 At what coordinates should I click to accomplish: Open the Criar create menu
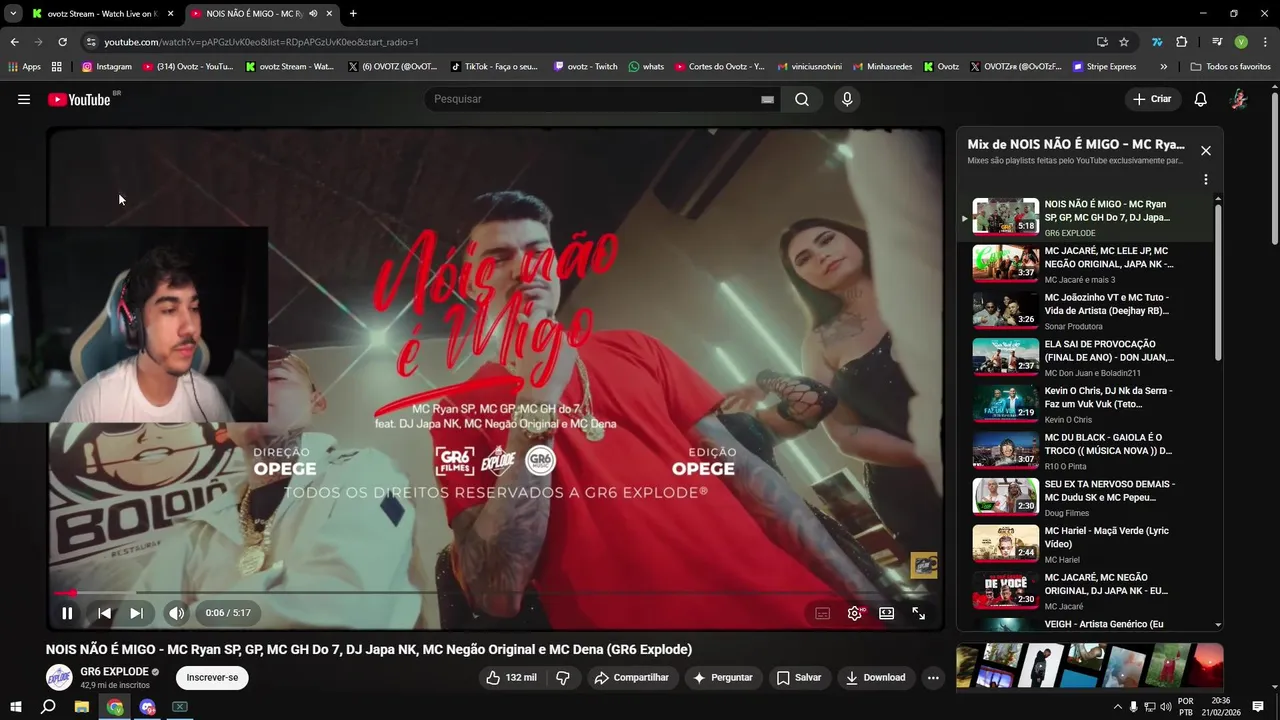[1151, 99]
